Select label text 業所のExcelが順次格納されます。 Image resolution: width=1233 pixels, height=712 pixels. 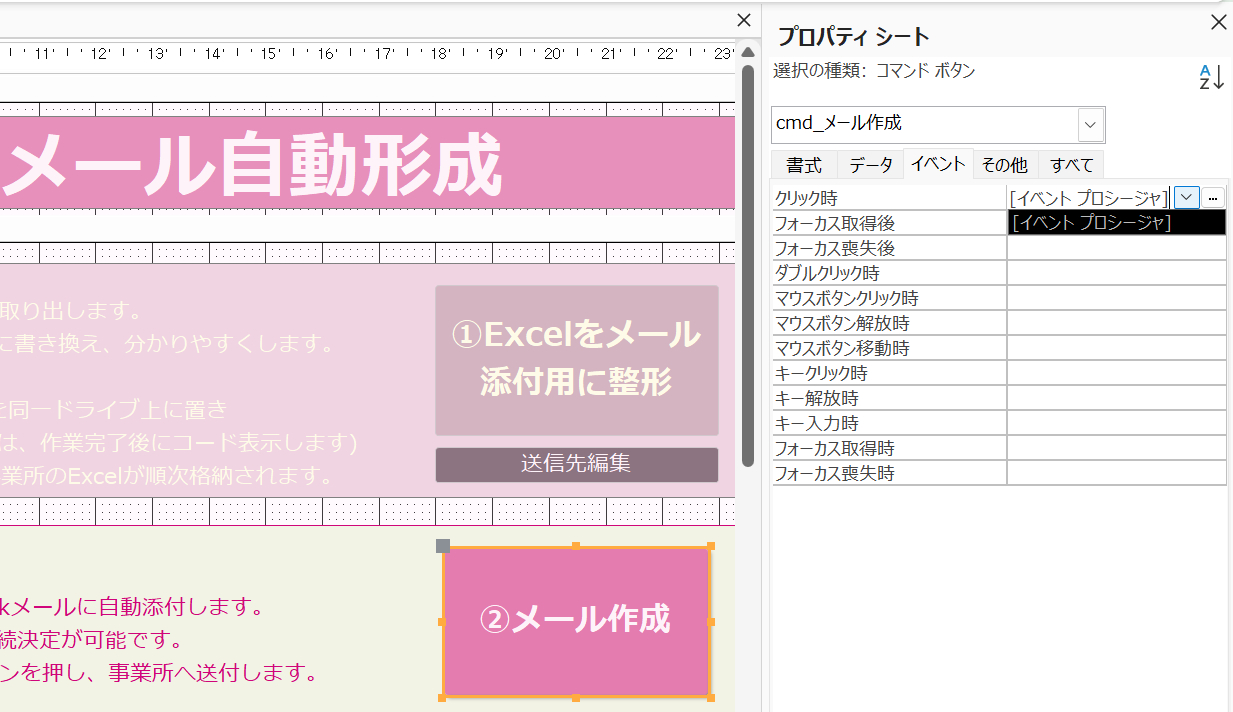[168, 474]
